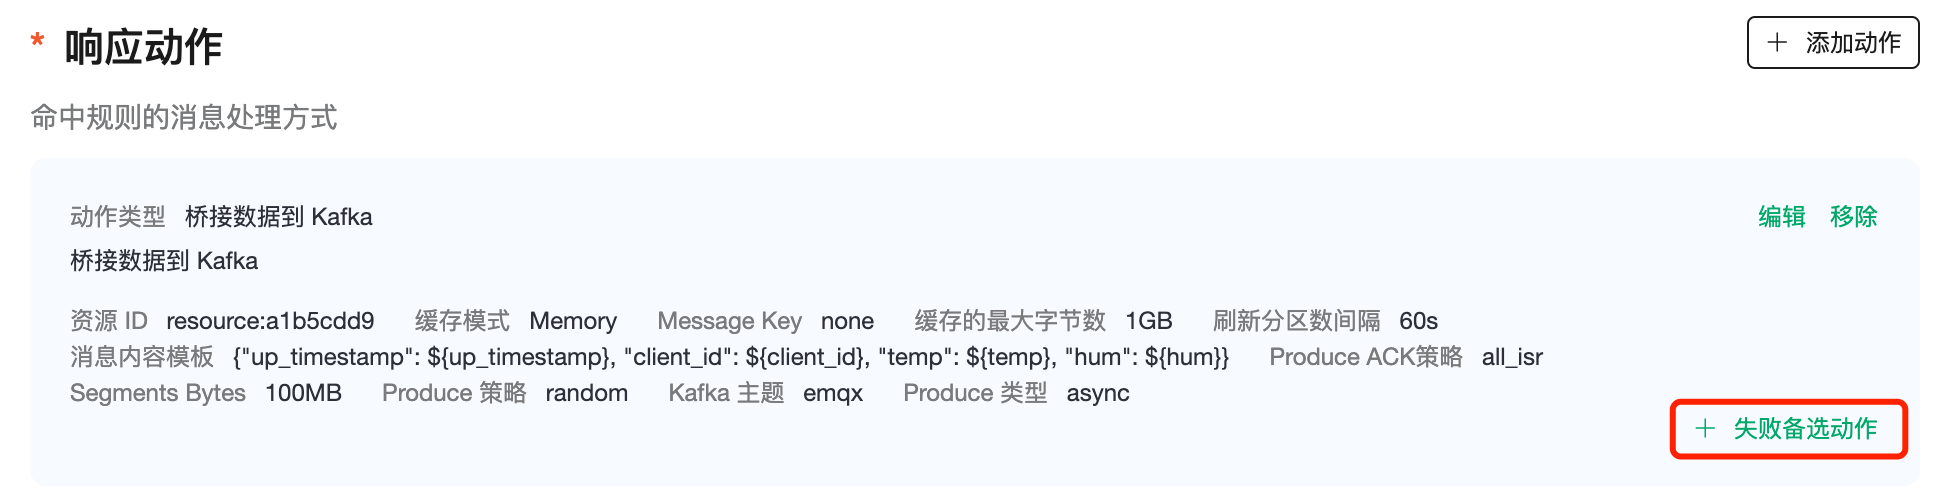Remove the action via 移除 link
The image size is (1948, 504).
coord(1853,217)
